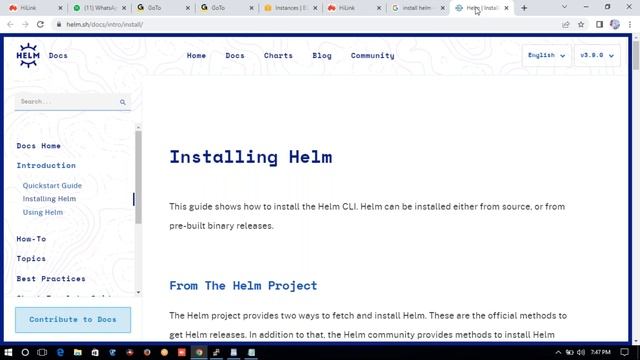Image resolution: width=640 pixels, height=360 pixels.
Task: Open File Explorer from the taskbar
Action: [x=78, y=352]
